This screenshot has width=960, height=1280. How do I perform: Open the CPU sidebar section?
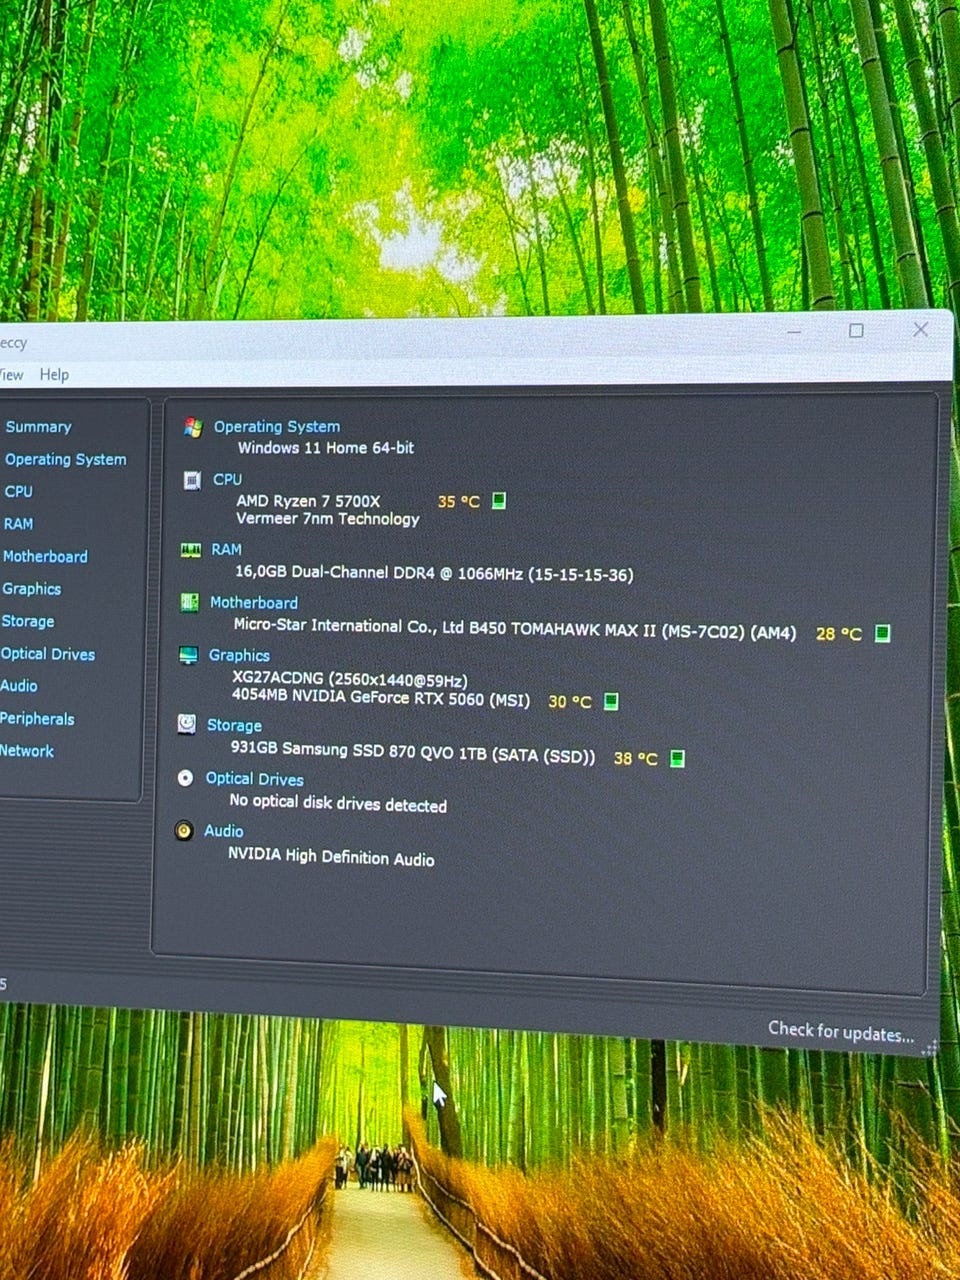(x=18, y=491)
